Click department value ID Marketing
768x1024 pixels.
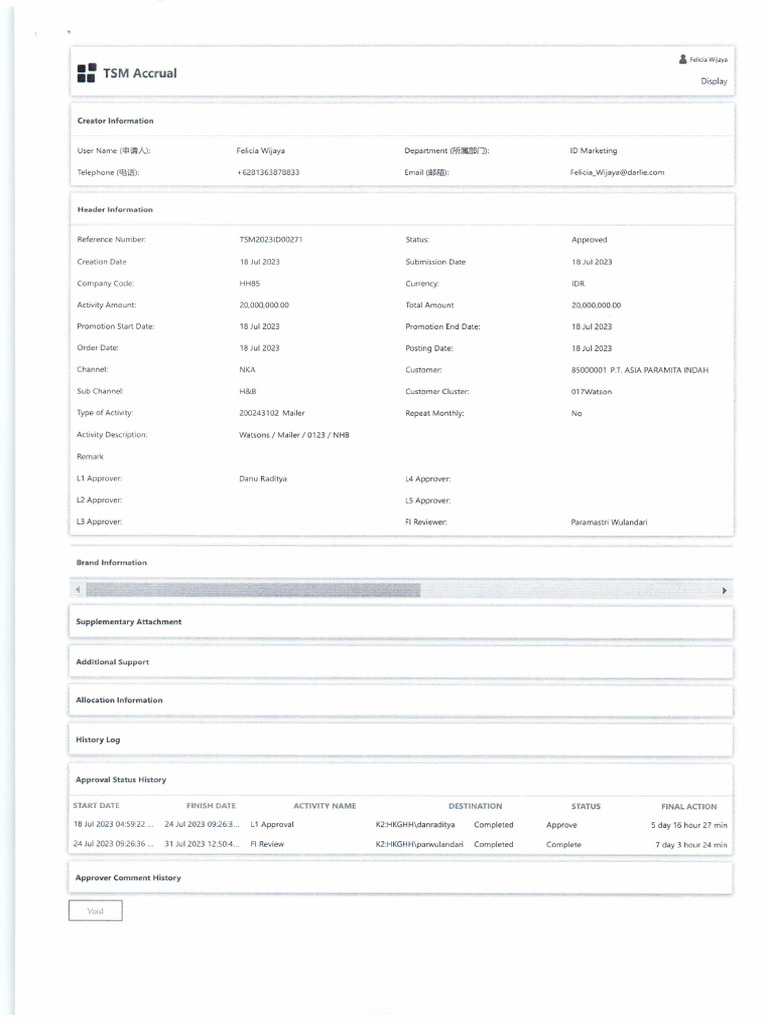tap(593, 150)
